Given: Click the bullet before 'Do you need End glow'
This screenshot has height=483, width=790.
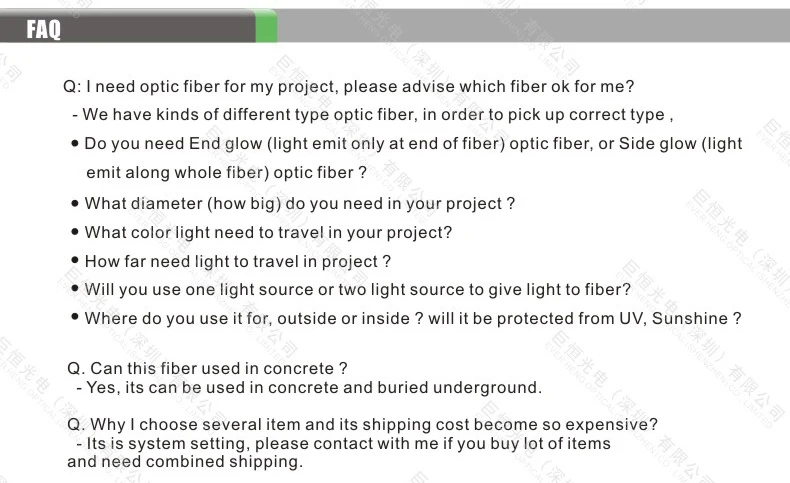Looking at the screenshot, I should 75,144.
